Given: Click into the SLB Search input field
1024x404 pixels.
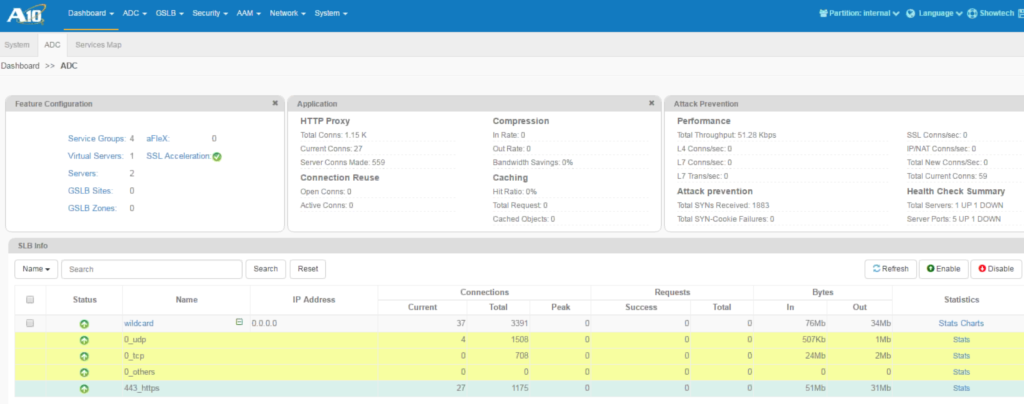Looking at the screenshot, I should (151, 269).
